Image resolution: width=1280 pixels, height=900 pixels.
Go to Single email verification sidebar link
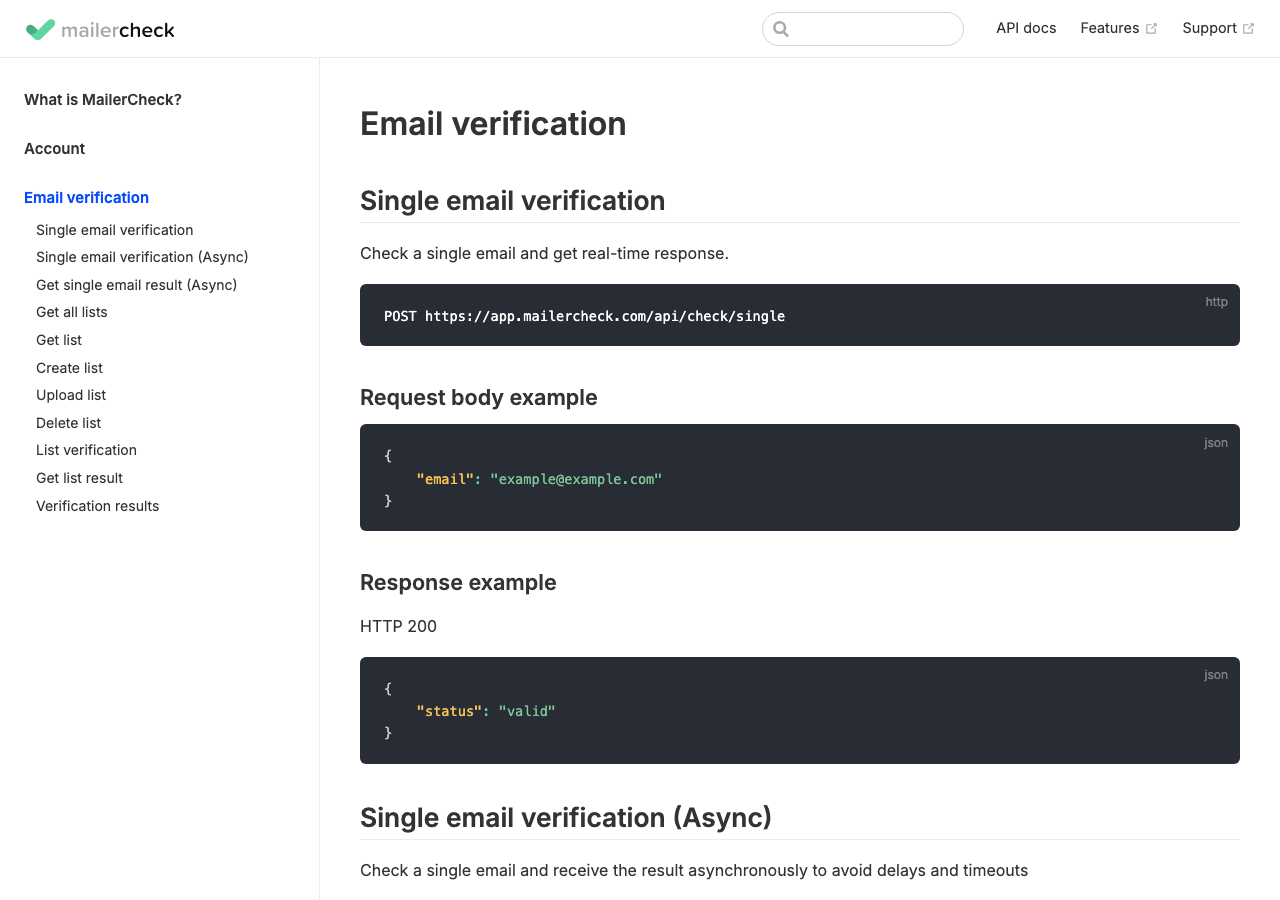pyautogui.click(x=115, y=230)
